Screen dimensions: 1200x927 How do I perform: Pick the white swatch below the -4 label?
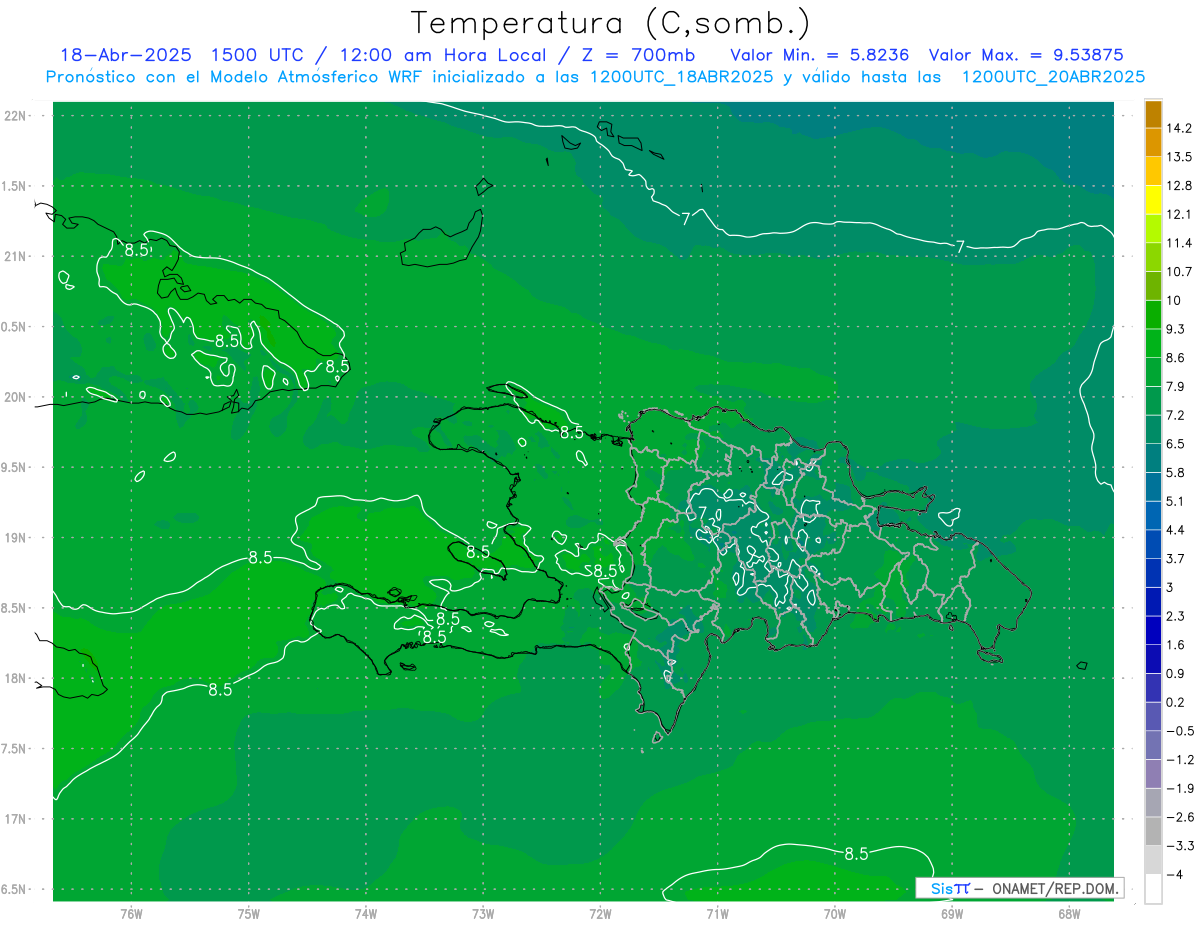click(x=1153, y=889)
